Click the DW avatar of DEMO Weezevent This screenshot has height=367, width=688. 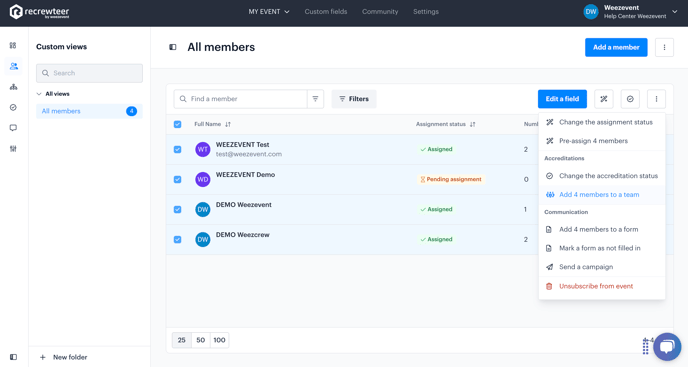pos(203,209)
